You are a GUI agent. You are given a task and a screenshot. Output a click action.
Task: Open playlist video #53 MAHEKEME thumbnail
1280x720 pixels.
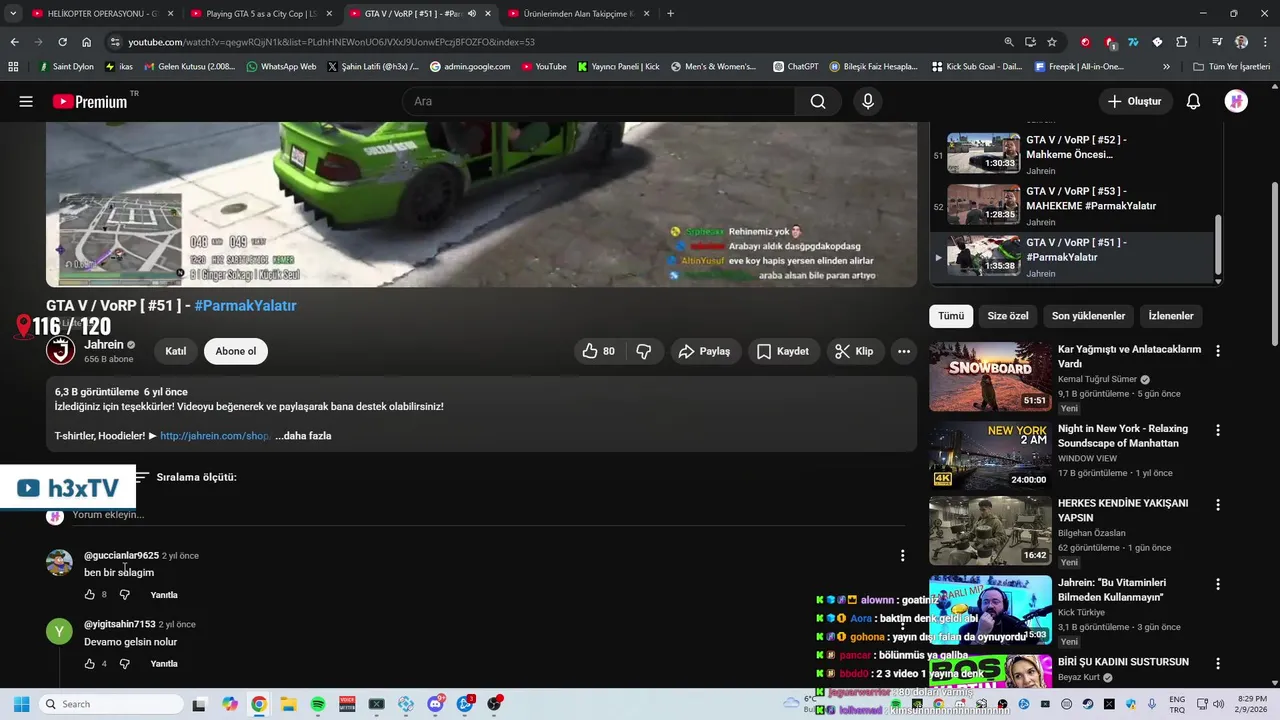984,205
